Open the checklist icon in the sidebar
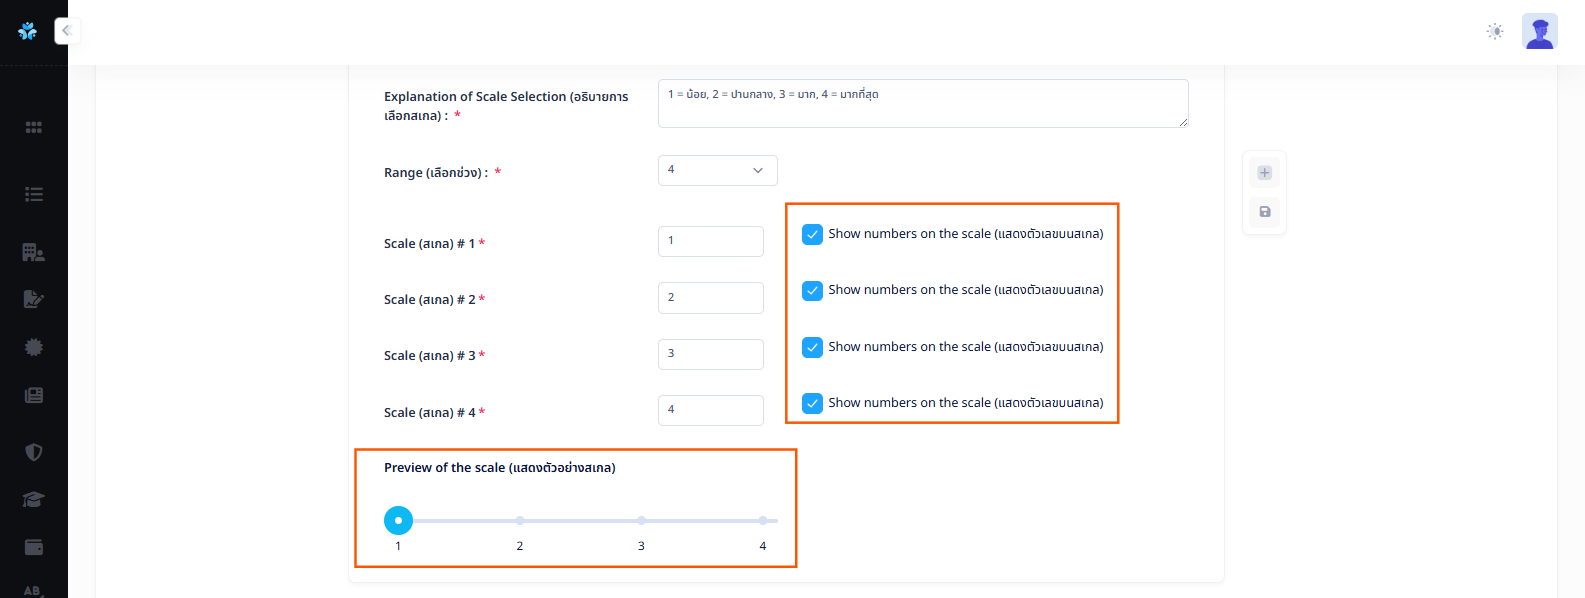The image size is (1585, 598). click(x=33, y=194)
